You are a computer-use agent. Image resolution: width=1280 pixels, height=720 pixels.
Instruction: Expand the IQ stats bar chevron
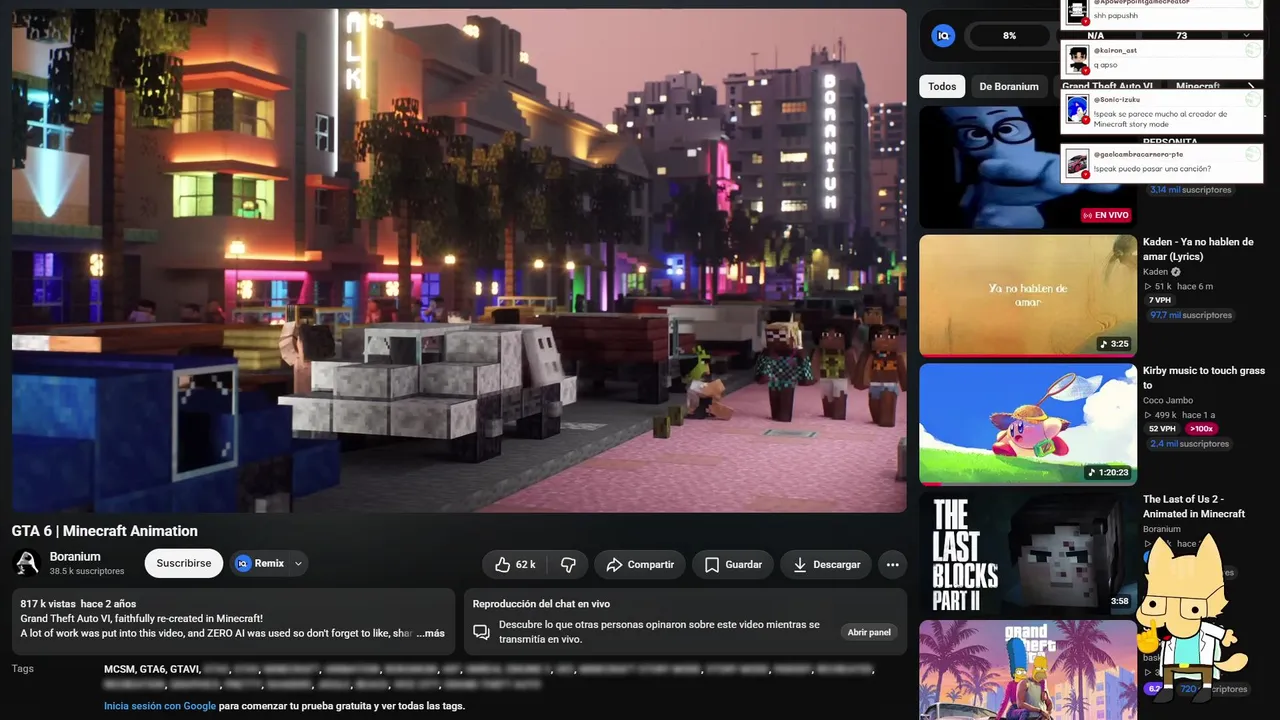click(x=1247, y=35)
